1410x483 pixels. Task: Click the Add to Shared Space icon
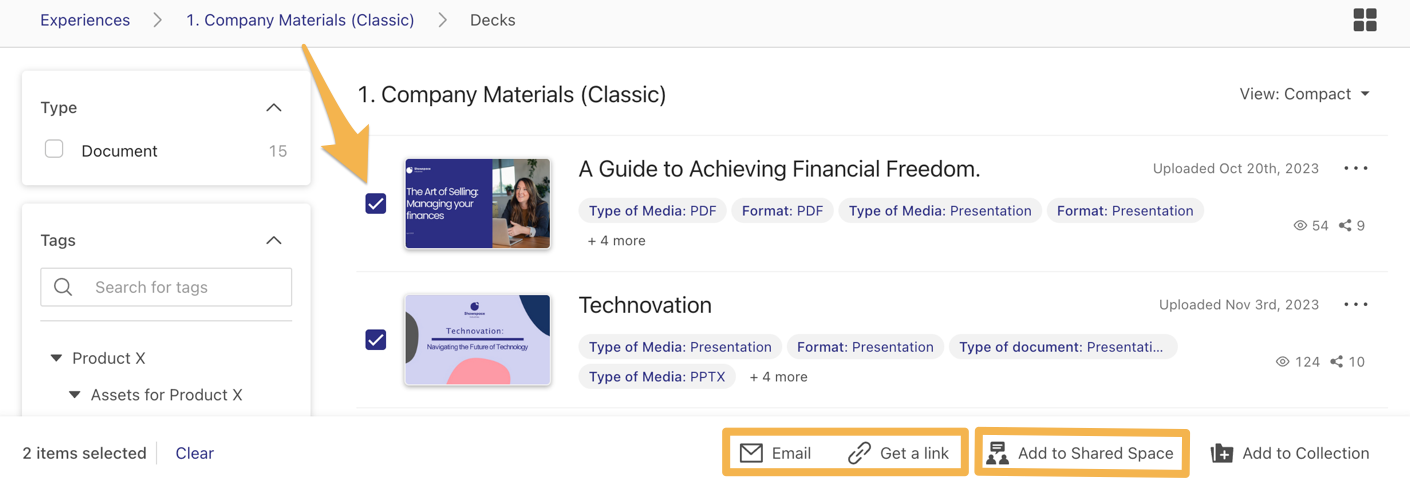(x=997, y=453)
